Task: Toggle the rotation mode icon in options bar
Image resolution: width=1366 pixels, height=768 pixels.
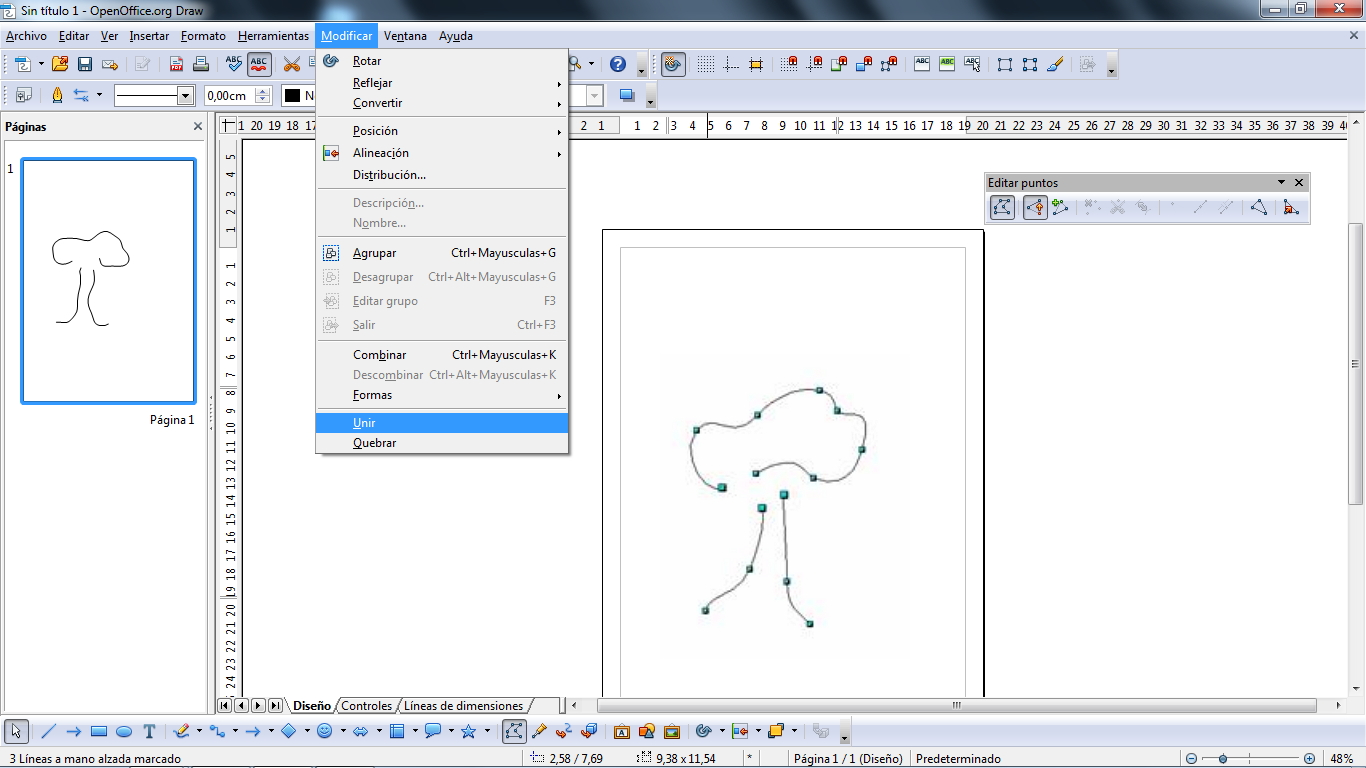Action: tap(673, 64)
